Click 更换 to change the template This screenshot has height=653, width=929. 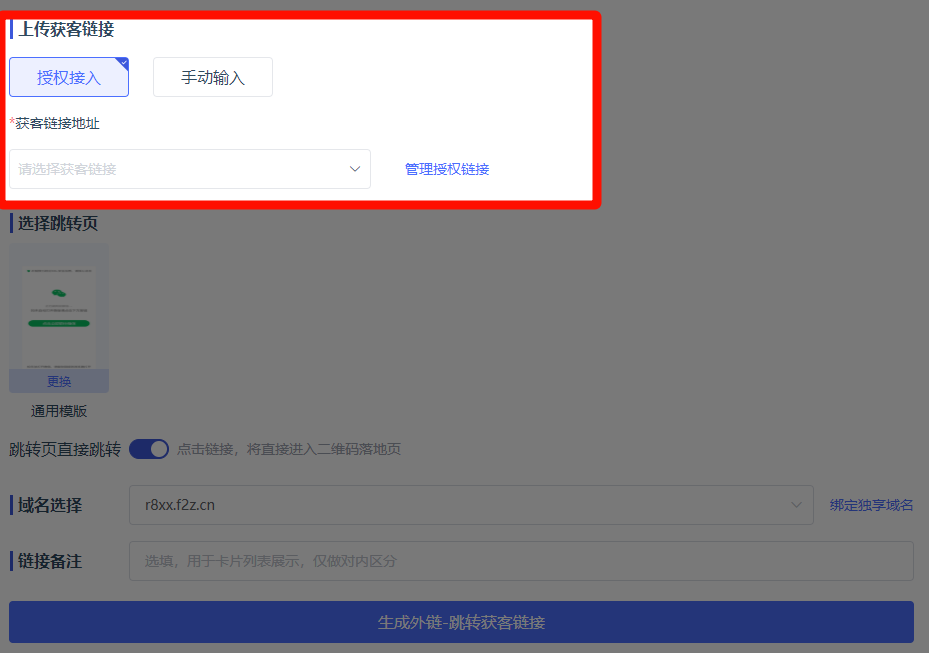pos(59,381)
